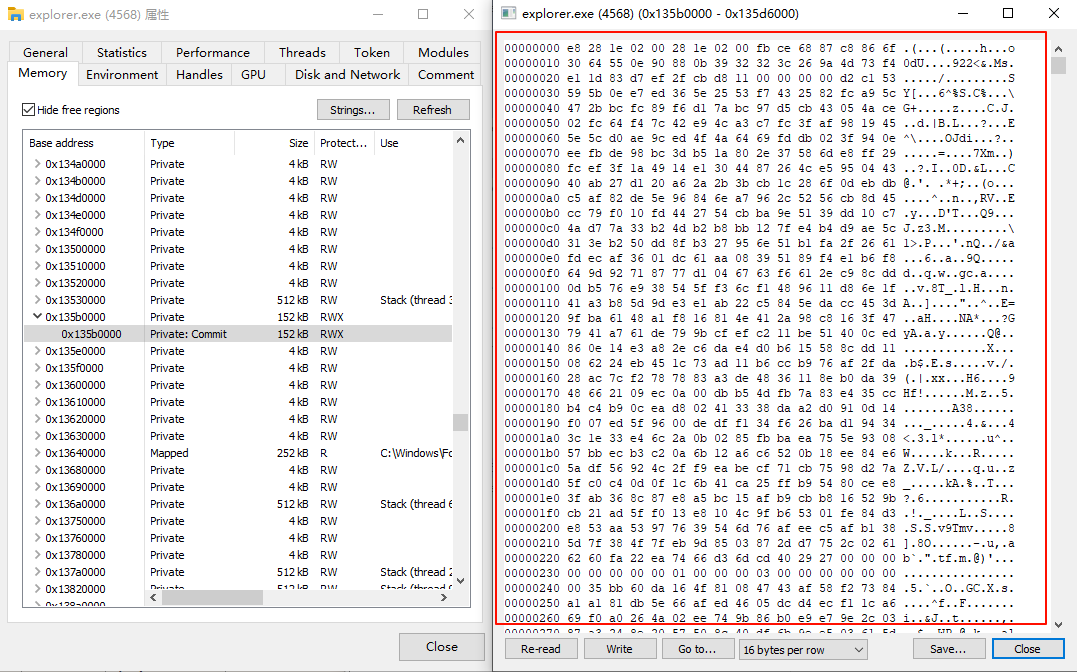Close the properties window via Close button
Image resolution: width=1077 pixels, height=672 pixels.
click(x=442, y=647)
